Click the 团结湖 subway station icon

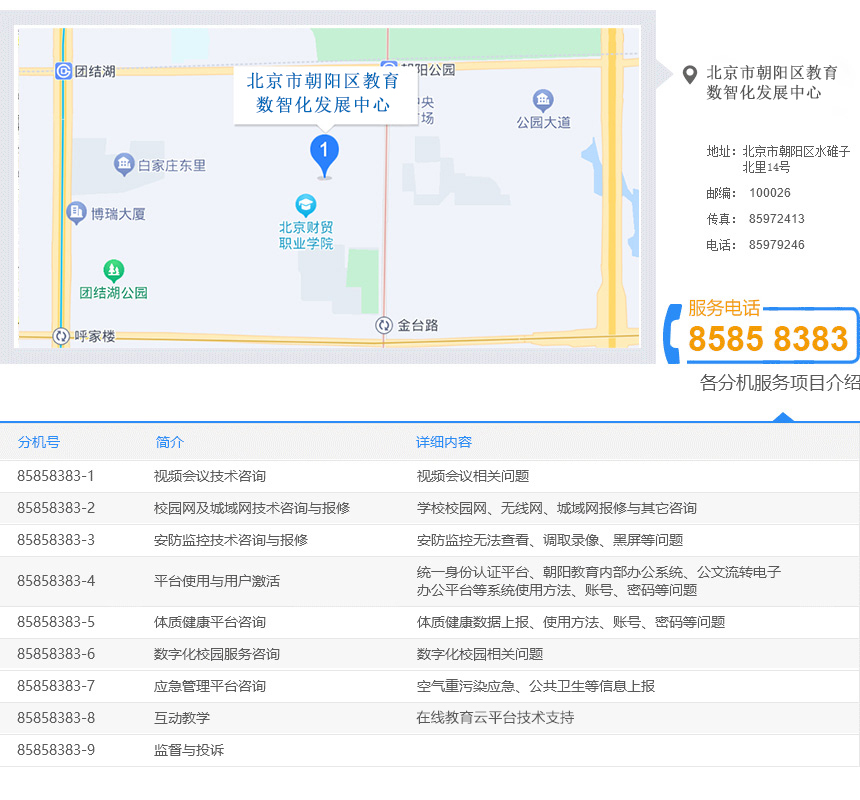click(63, 71)
